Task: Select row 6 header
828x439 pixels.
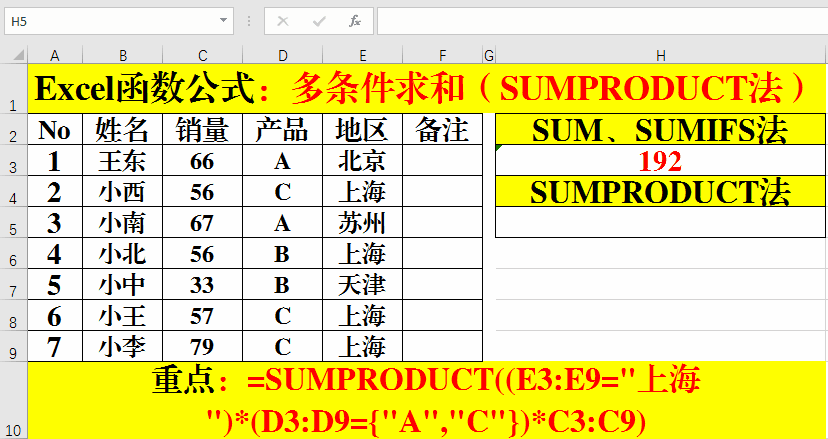Action: [x=14, y=253]
